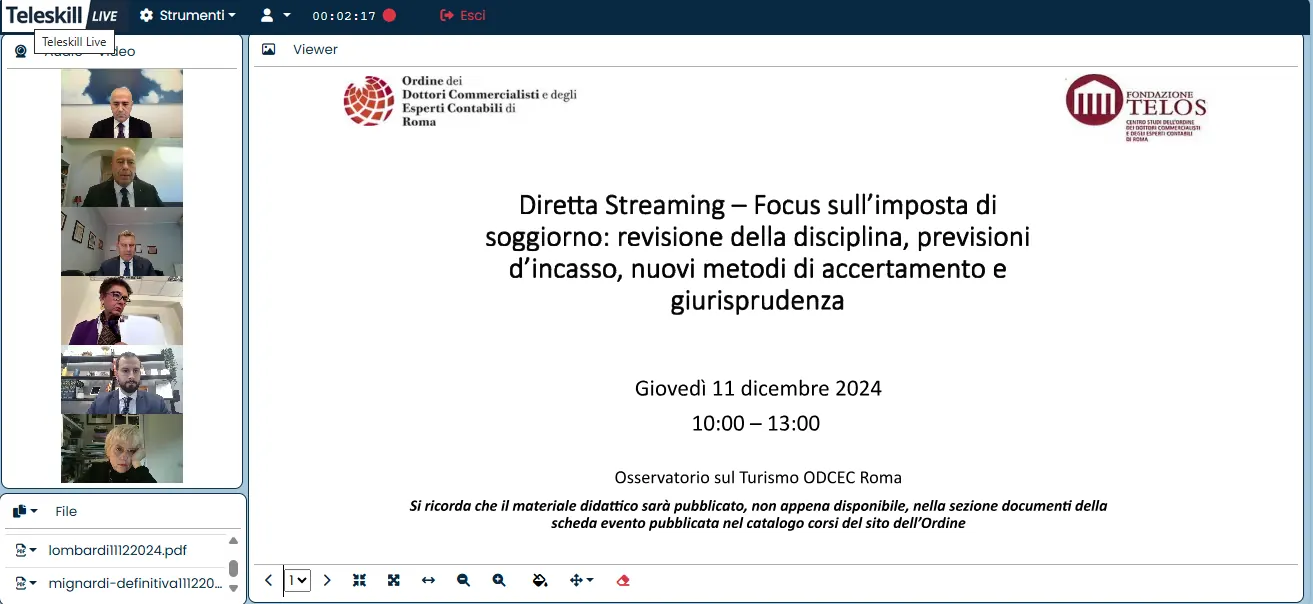1313x604 pixels.
Task: Click the Viewer panel image icon
Action: 268,49
